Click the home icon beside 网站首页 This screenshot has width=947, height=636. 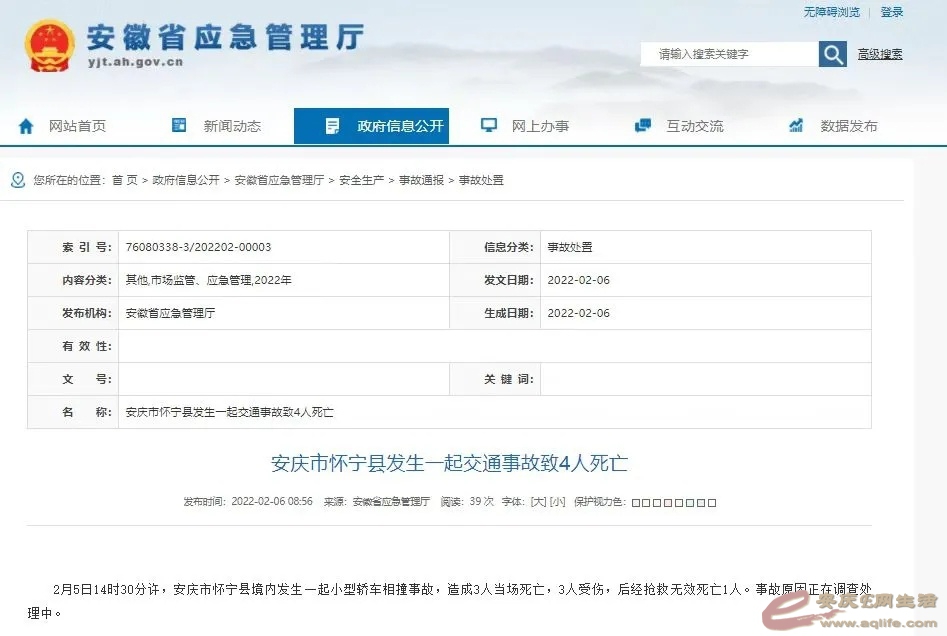click(x=26, y=126)
